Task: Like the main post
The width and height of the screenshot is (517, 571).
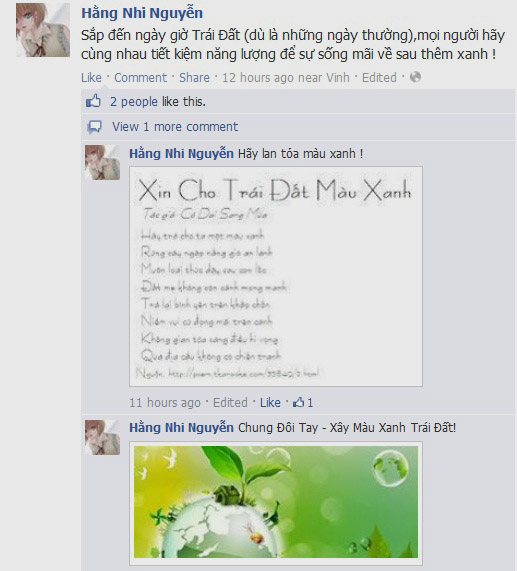Action: tap(91, 78)
